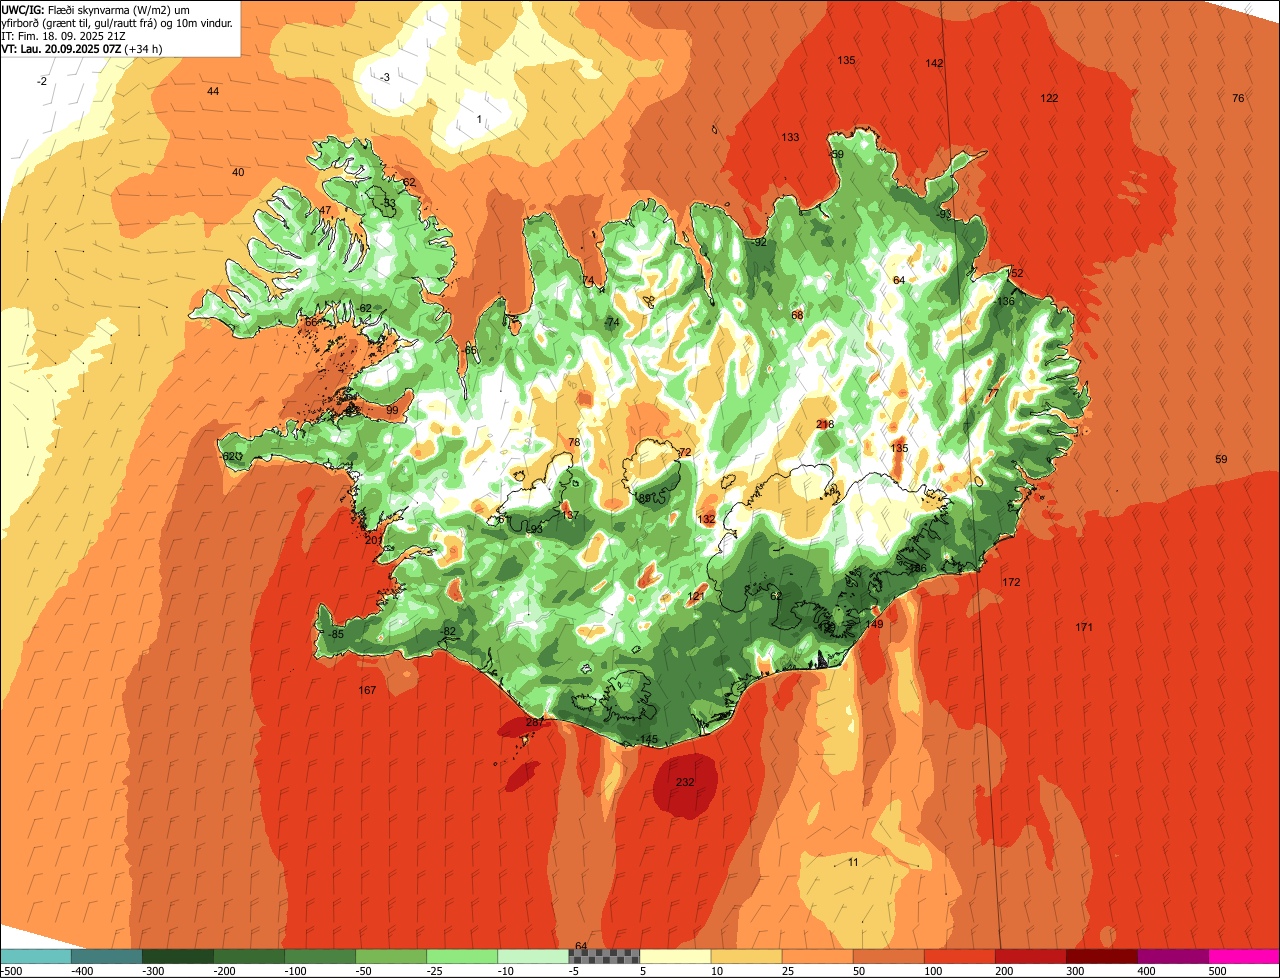The image size is (1280, 978).
Task: Click the '-3' value in the northern pale patch
Action: point(385,77)
